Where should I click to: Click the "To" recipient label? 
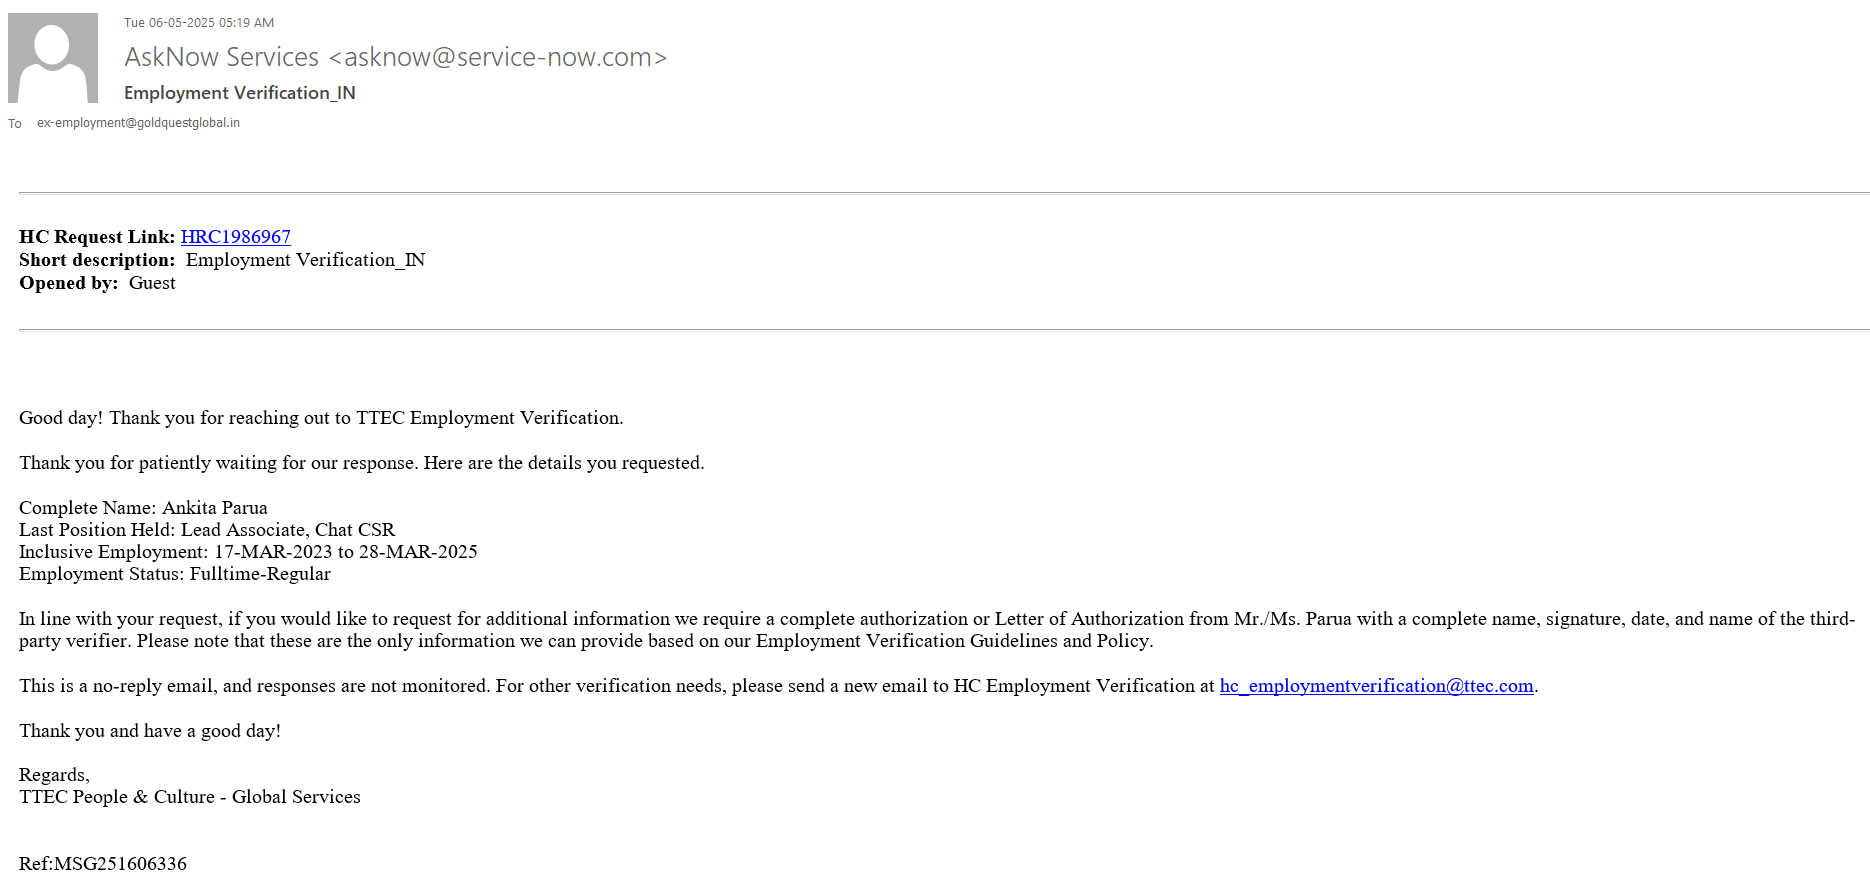point(15,124)
